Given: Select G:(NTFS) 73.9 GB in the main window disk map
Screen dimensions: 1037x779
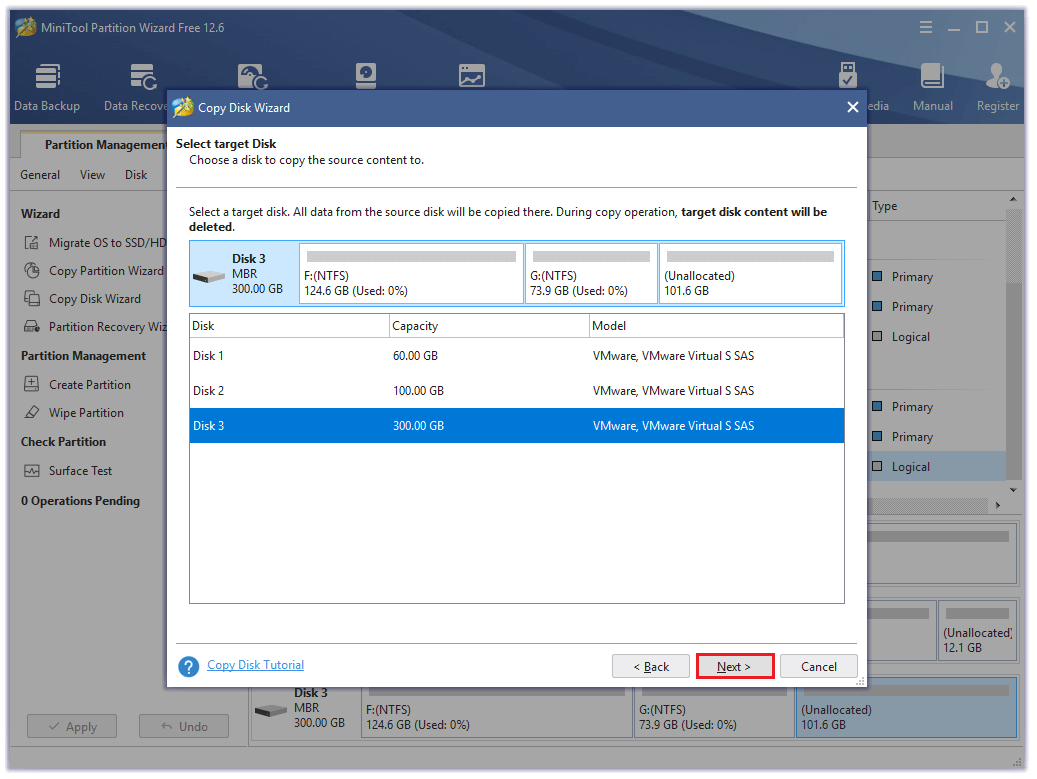Looking at the screenshot, I should pyautogui.click(x=713, y=713).
